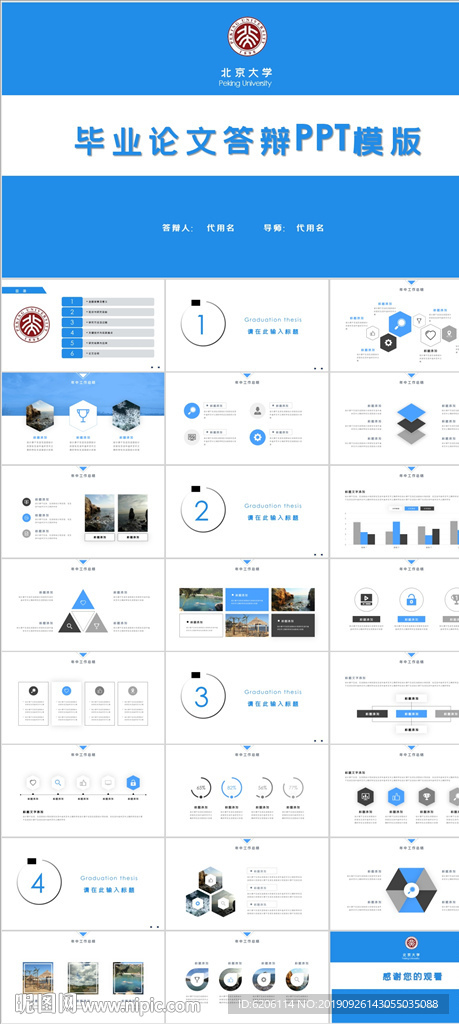The height and width of the screenshot is (1024, 459).
Task: Click the main title 毕业论文答辩PPT模版
Action: click(248, 138)
